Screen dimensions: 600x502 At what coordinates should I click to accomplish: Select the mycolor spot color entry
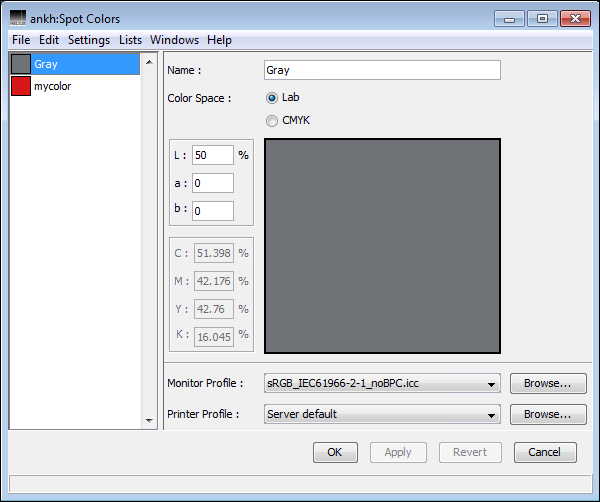(x=75, y=86)
